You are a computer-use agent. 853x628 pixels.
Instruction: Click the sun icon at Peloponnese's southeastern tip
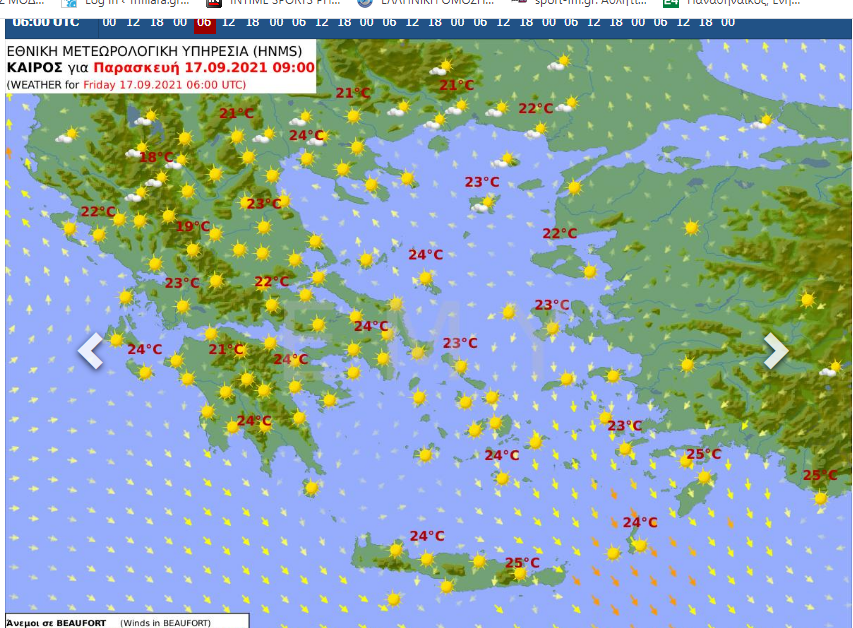[x=311, y=488]
